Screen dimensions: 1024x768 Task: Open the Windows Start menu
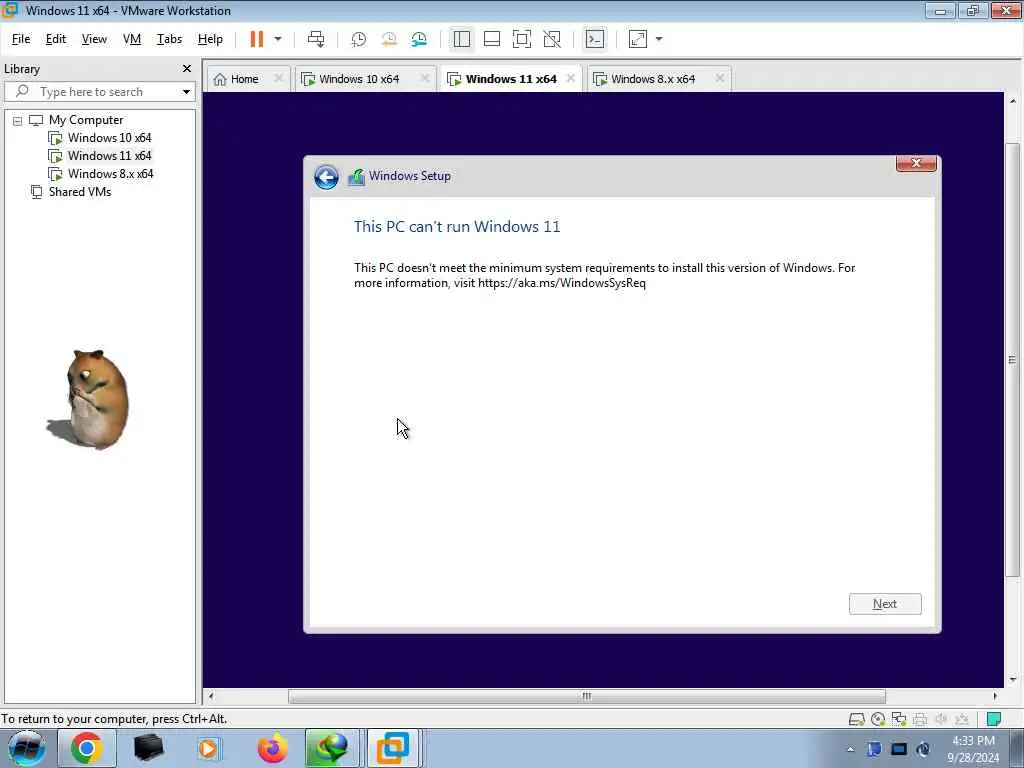tap(26, 748)
